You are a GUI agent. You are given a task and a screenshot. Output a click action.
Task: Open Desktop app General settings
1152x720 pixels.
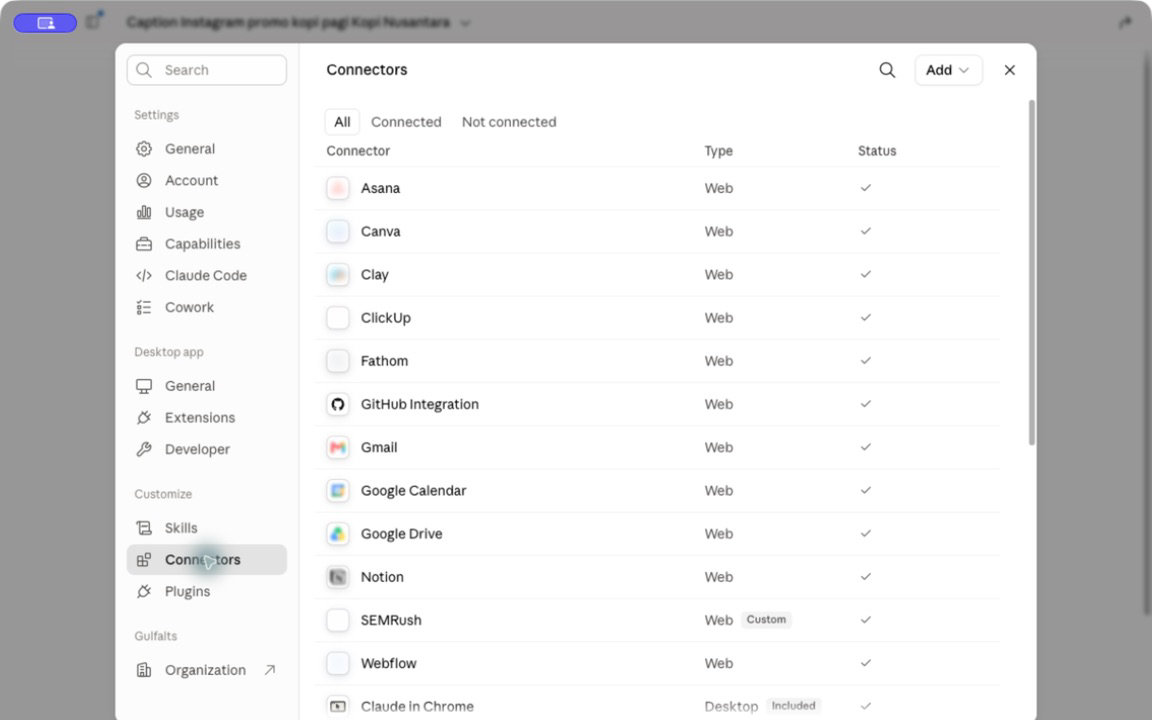[x=206, y=386]
